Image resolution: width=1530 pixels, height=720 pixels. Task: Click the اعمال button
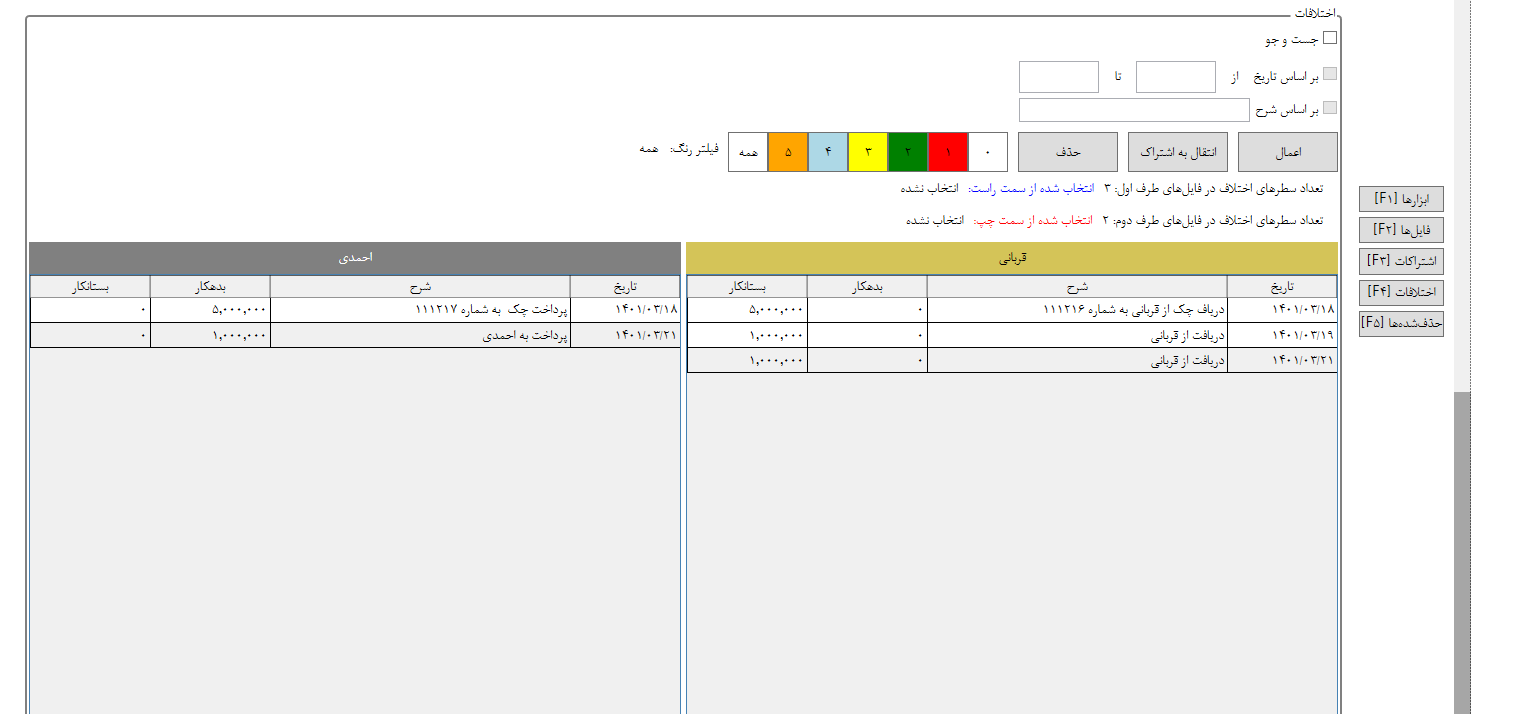1287,152
